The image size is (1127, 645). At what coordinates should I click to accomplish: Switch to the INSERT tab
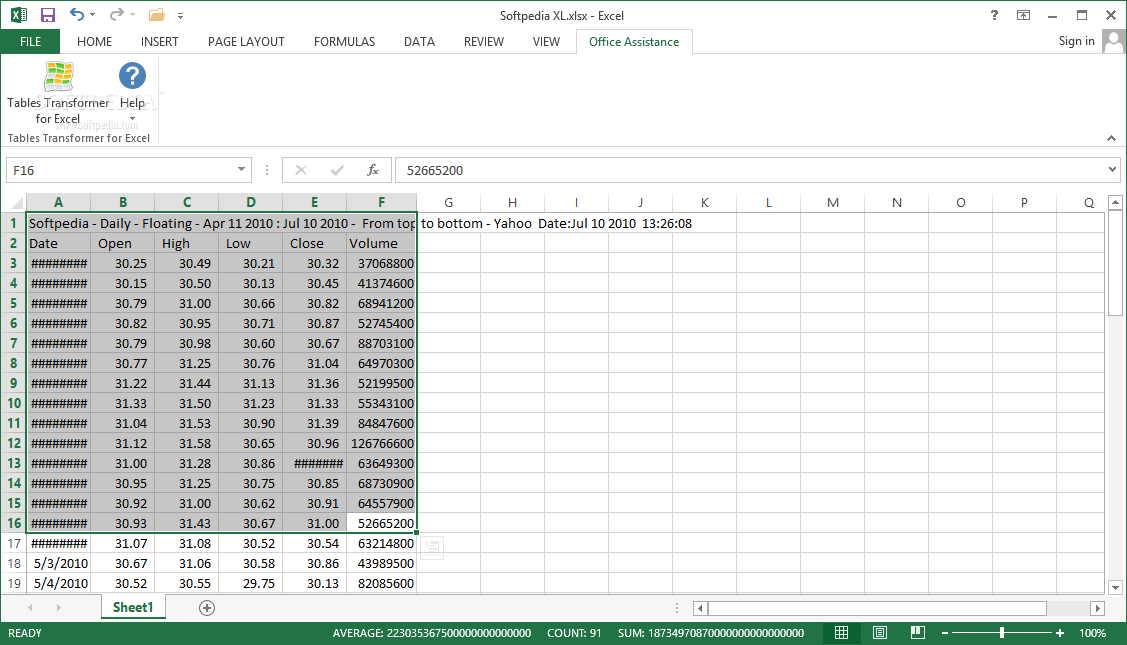tap(160, 42)
